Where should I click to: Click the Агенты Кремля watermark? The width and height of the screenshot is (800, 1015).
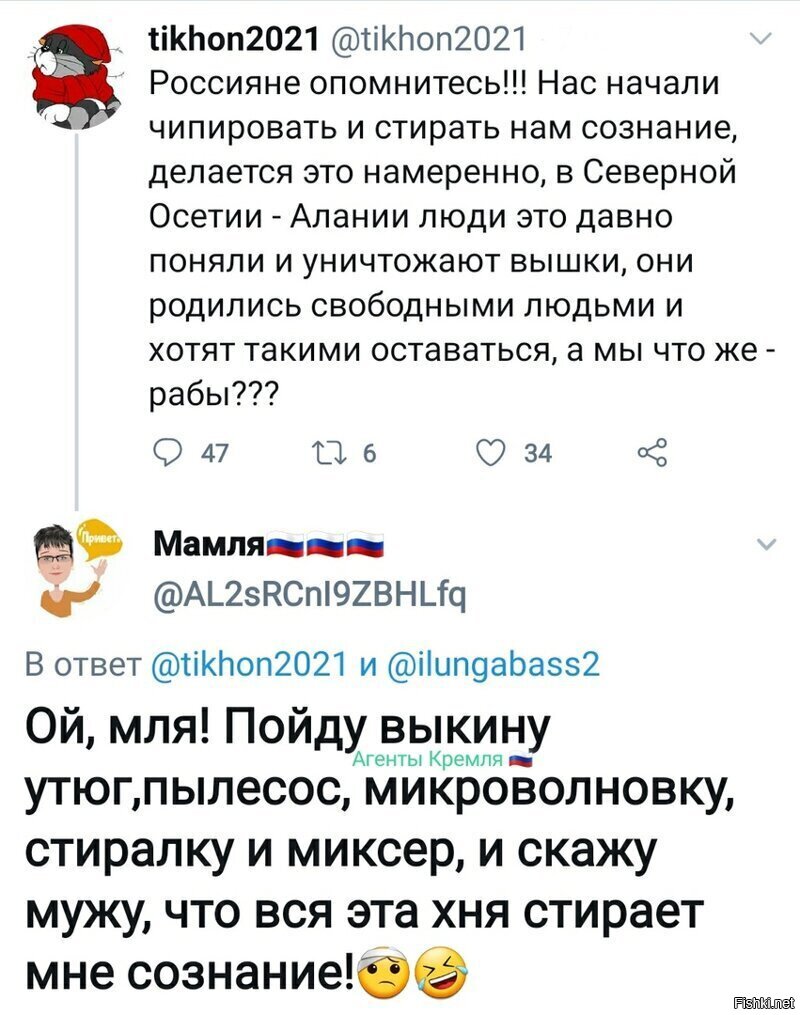(443, 760)
